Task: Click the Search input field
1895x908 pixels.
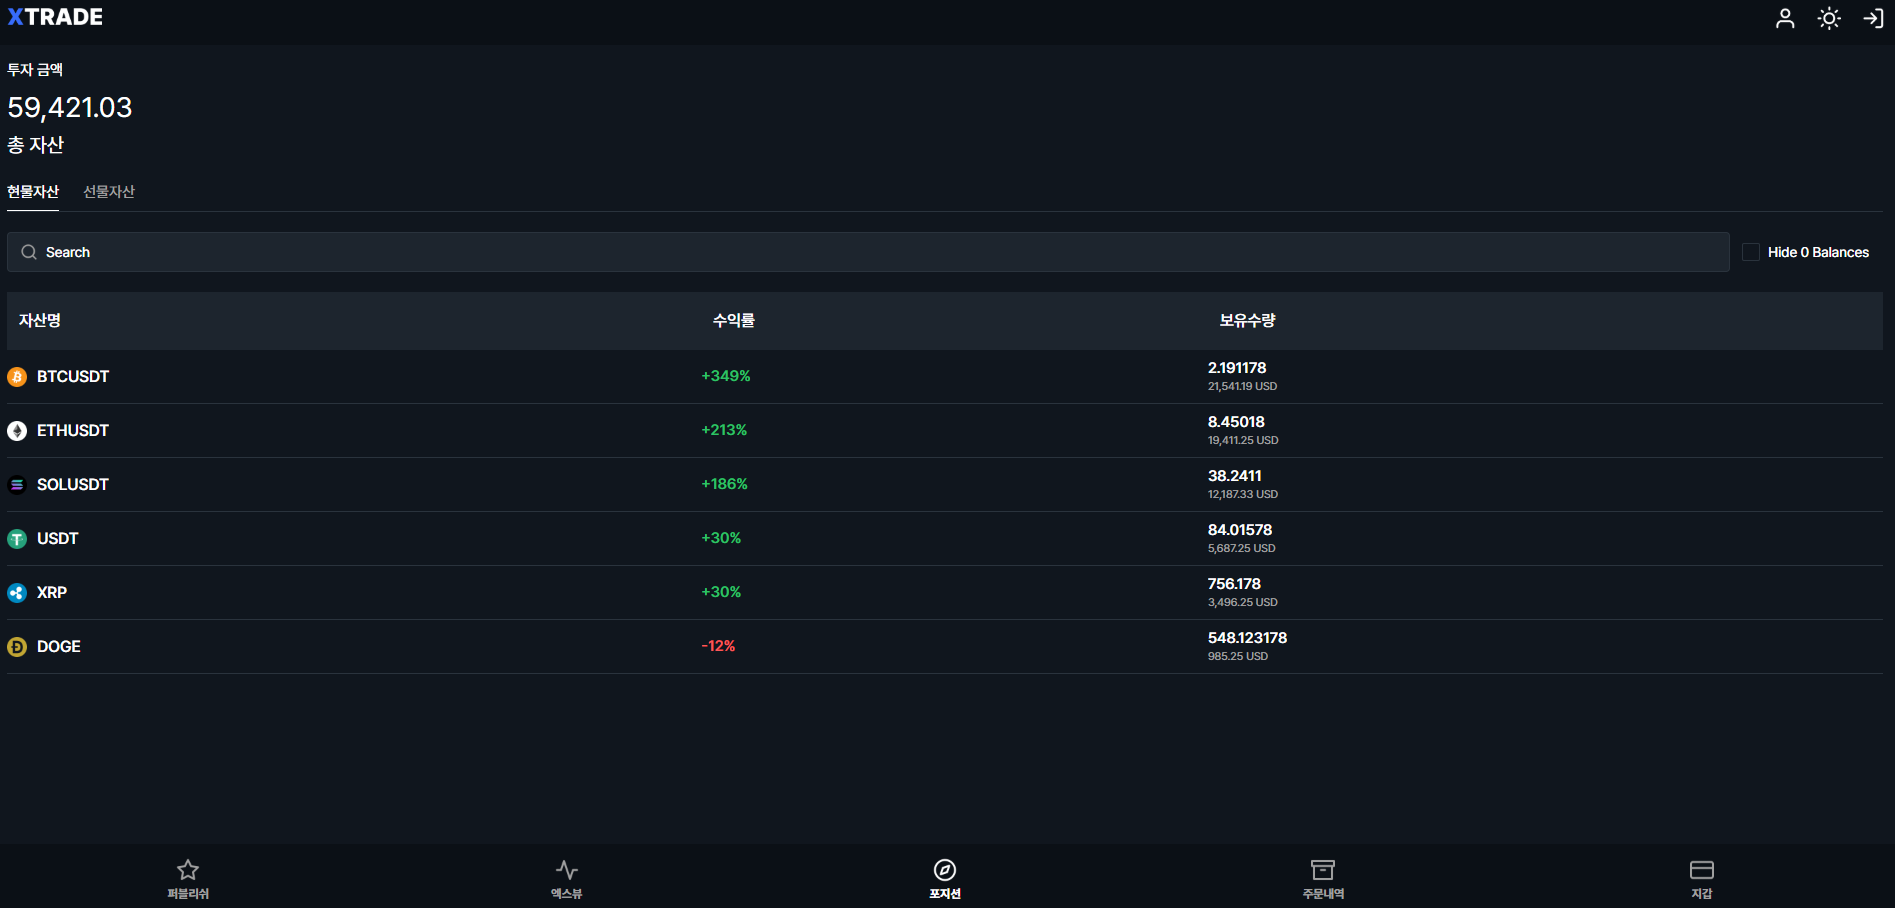Action: (x=868, y=252)
